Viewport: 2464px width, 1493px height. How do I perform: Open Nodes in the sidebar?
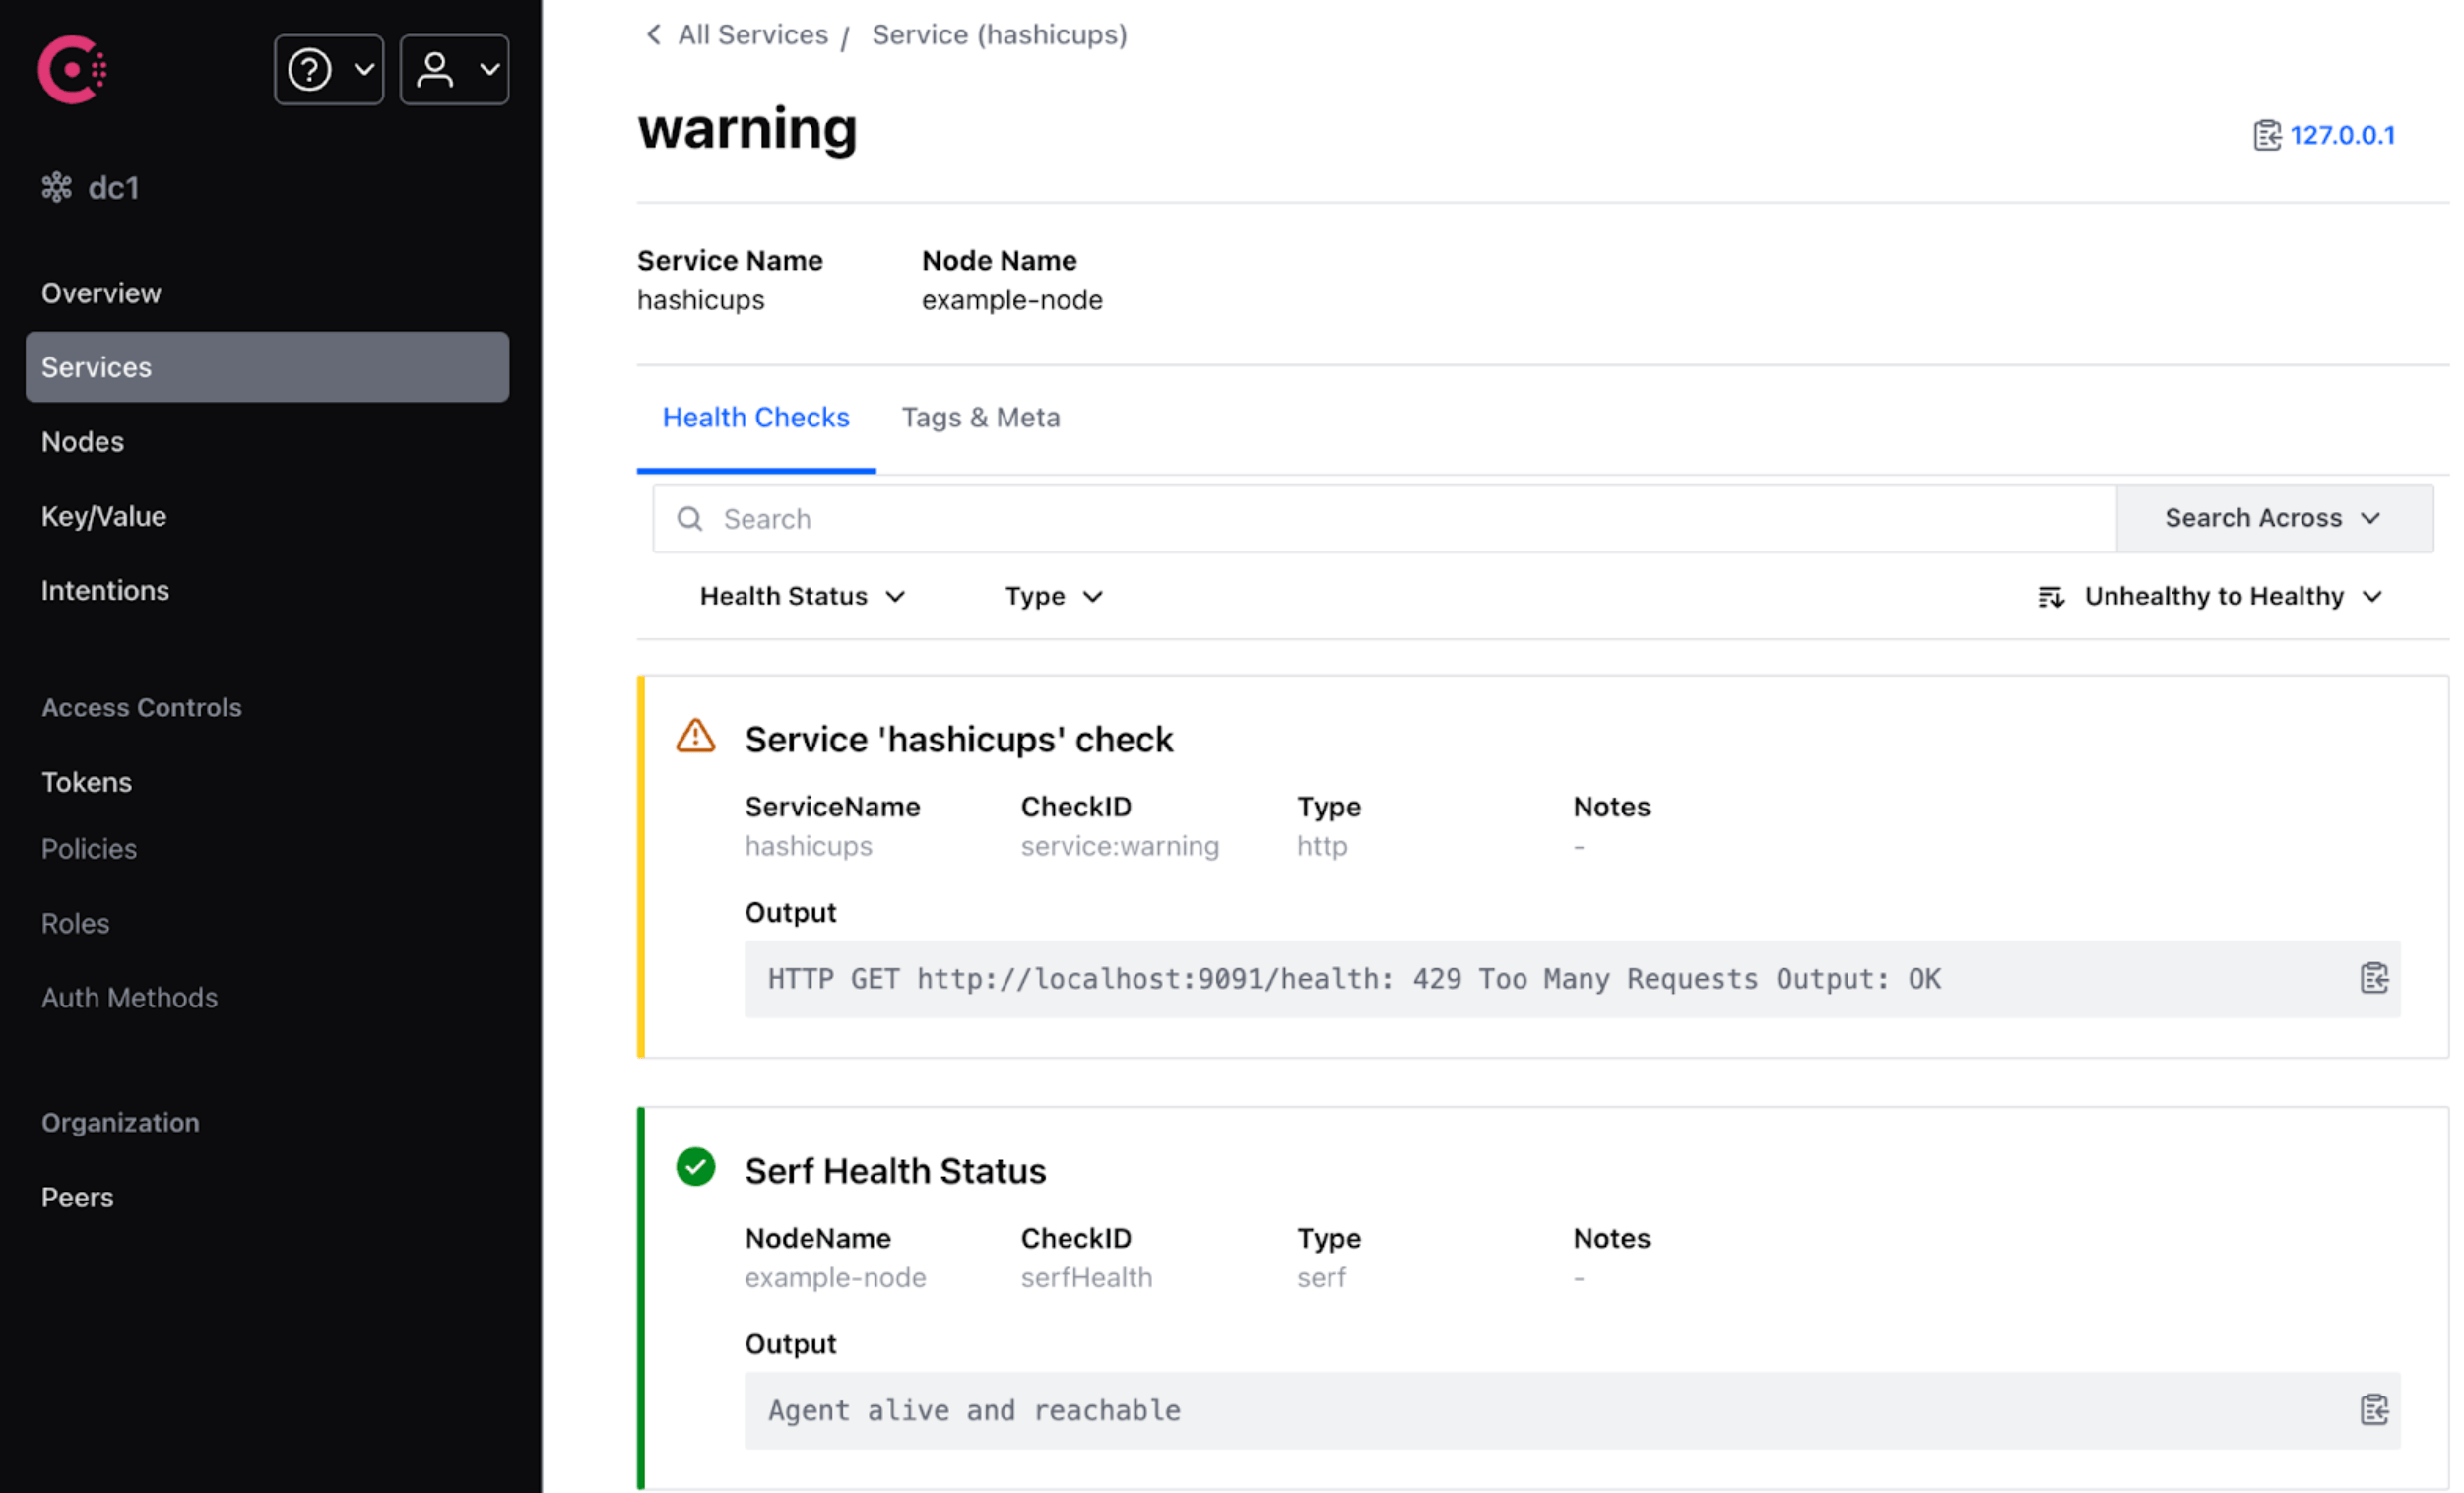[x=83, y=442]
